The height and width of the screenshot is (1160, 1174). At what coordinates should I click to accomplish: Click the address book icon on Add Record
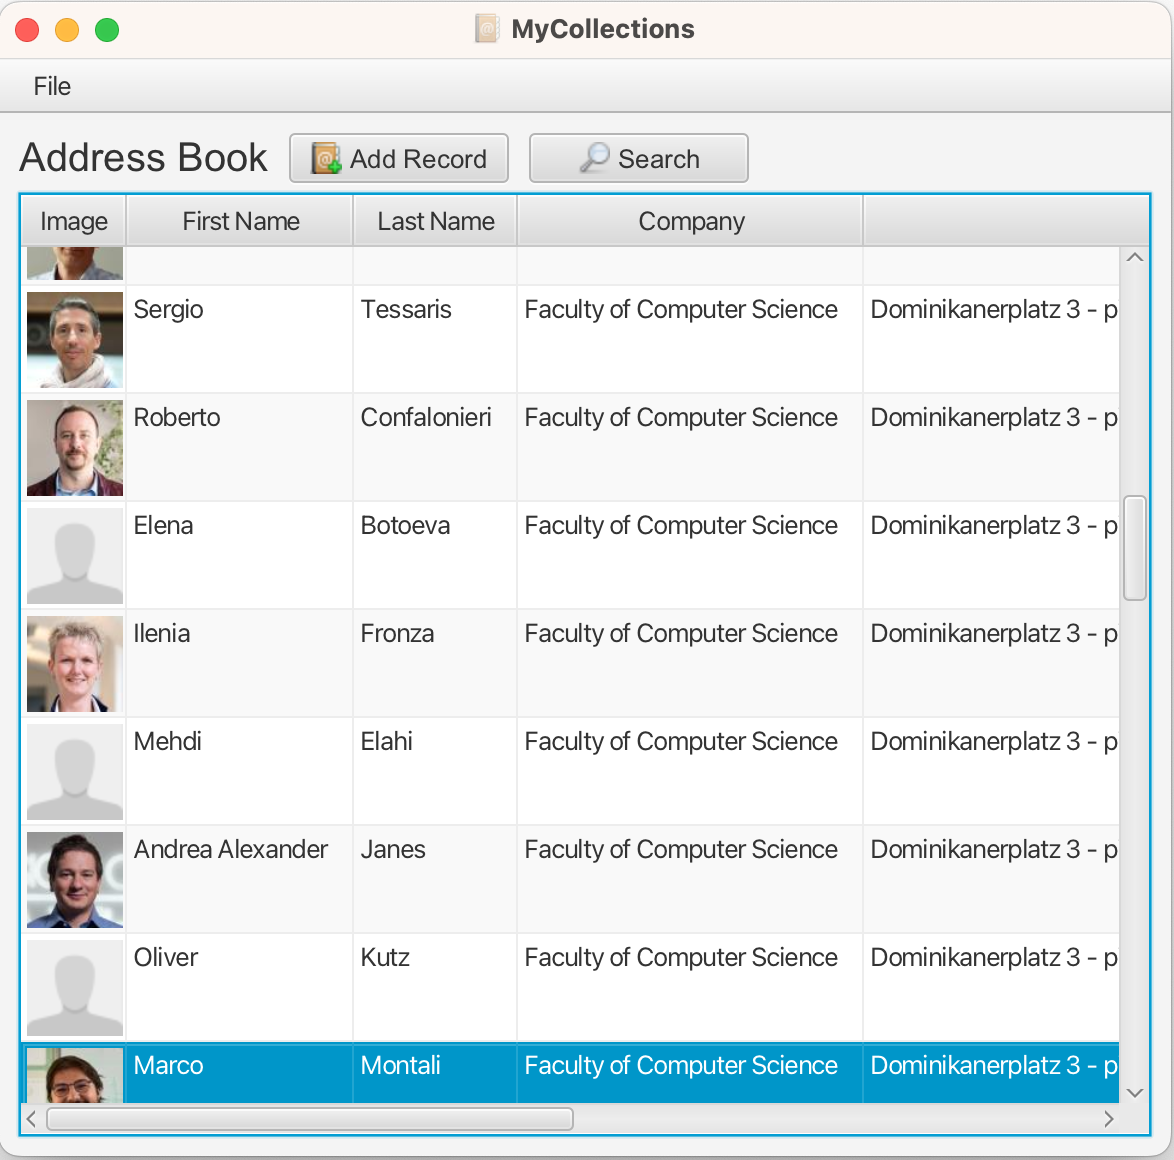point(326,159)
